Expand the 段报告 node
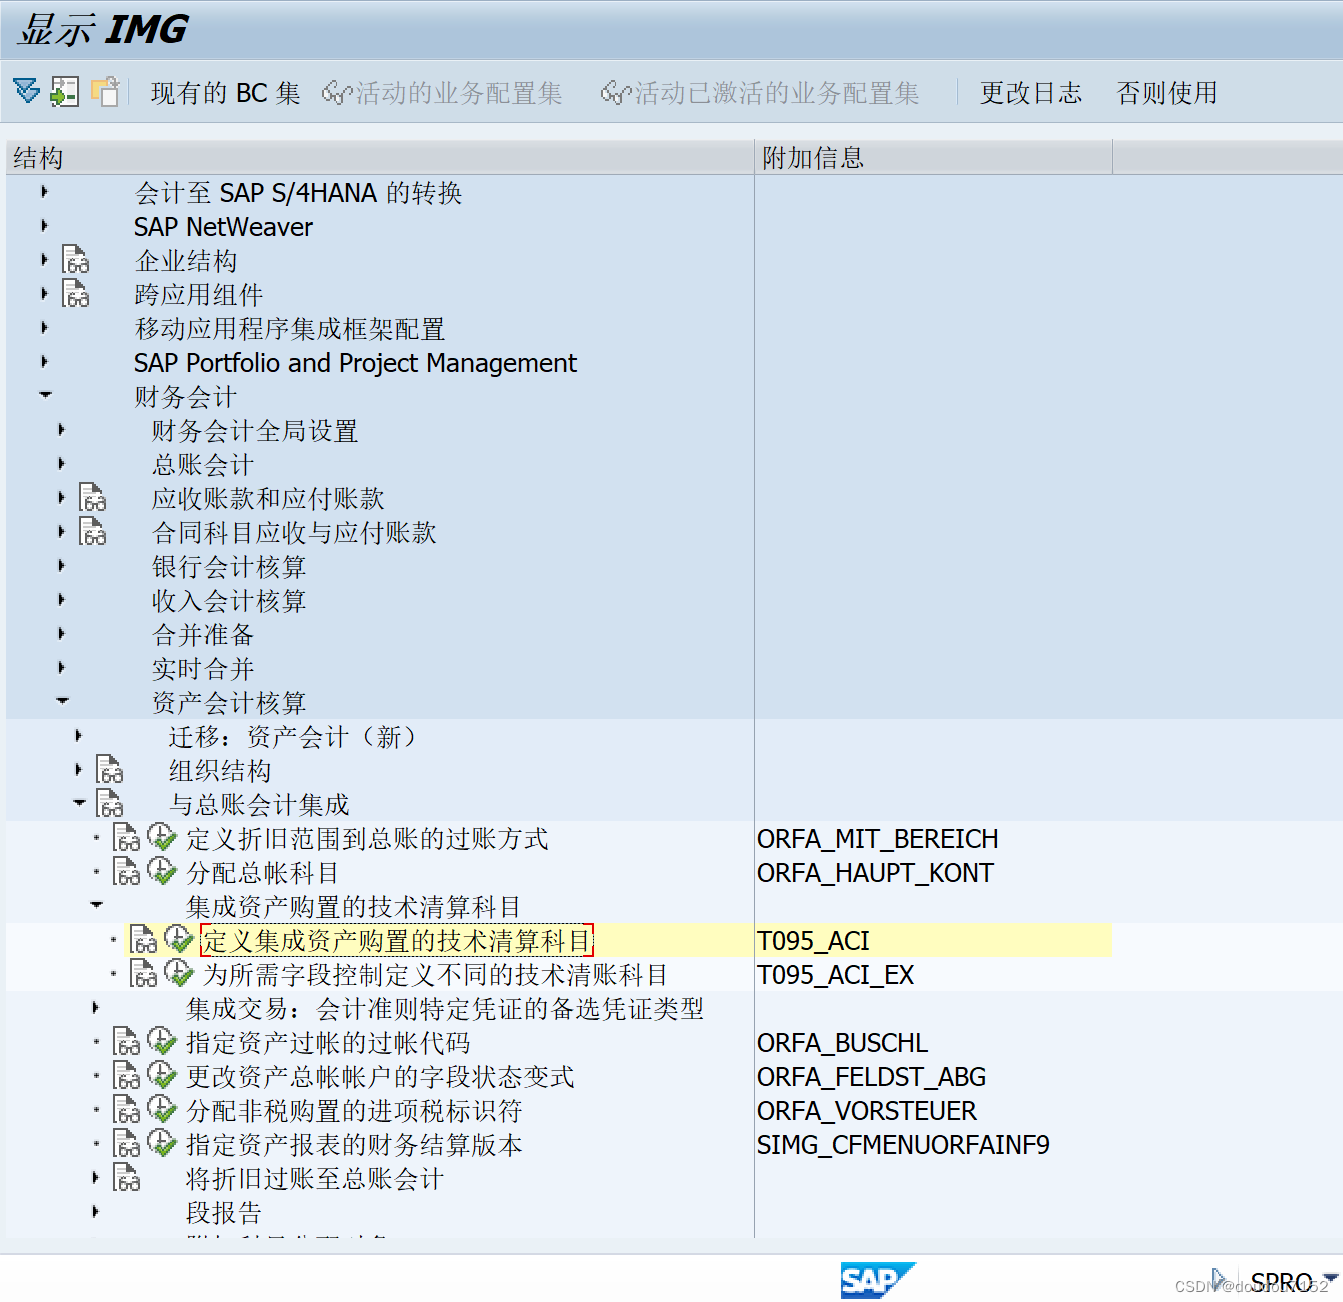 coord(95,1212)
